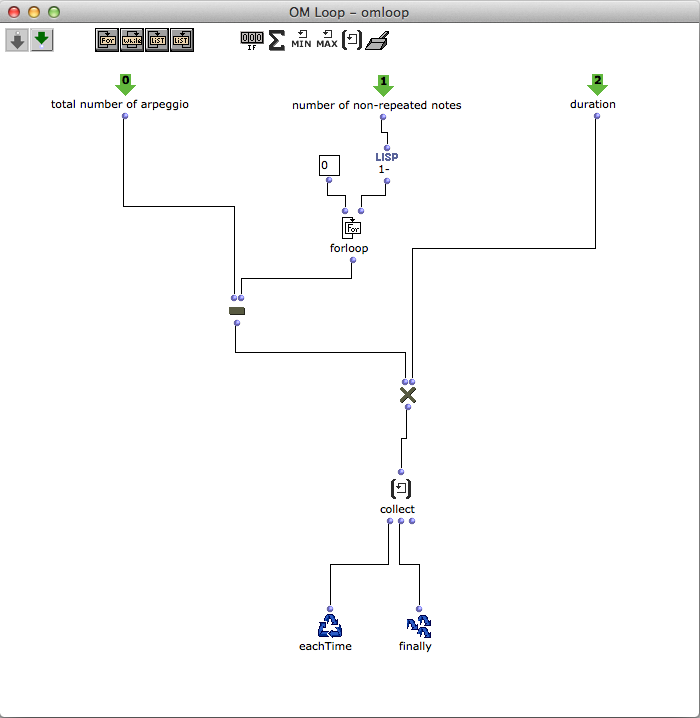Viewport: 700px width, 718px height.
Task: Pick the MAX accumulator toolbar icon
Action: [327, 40]
